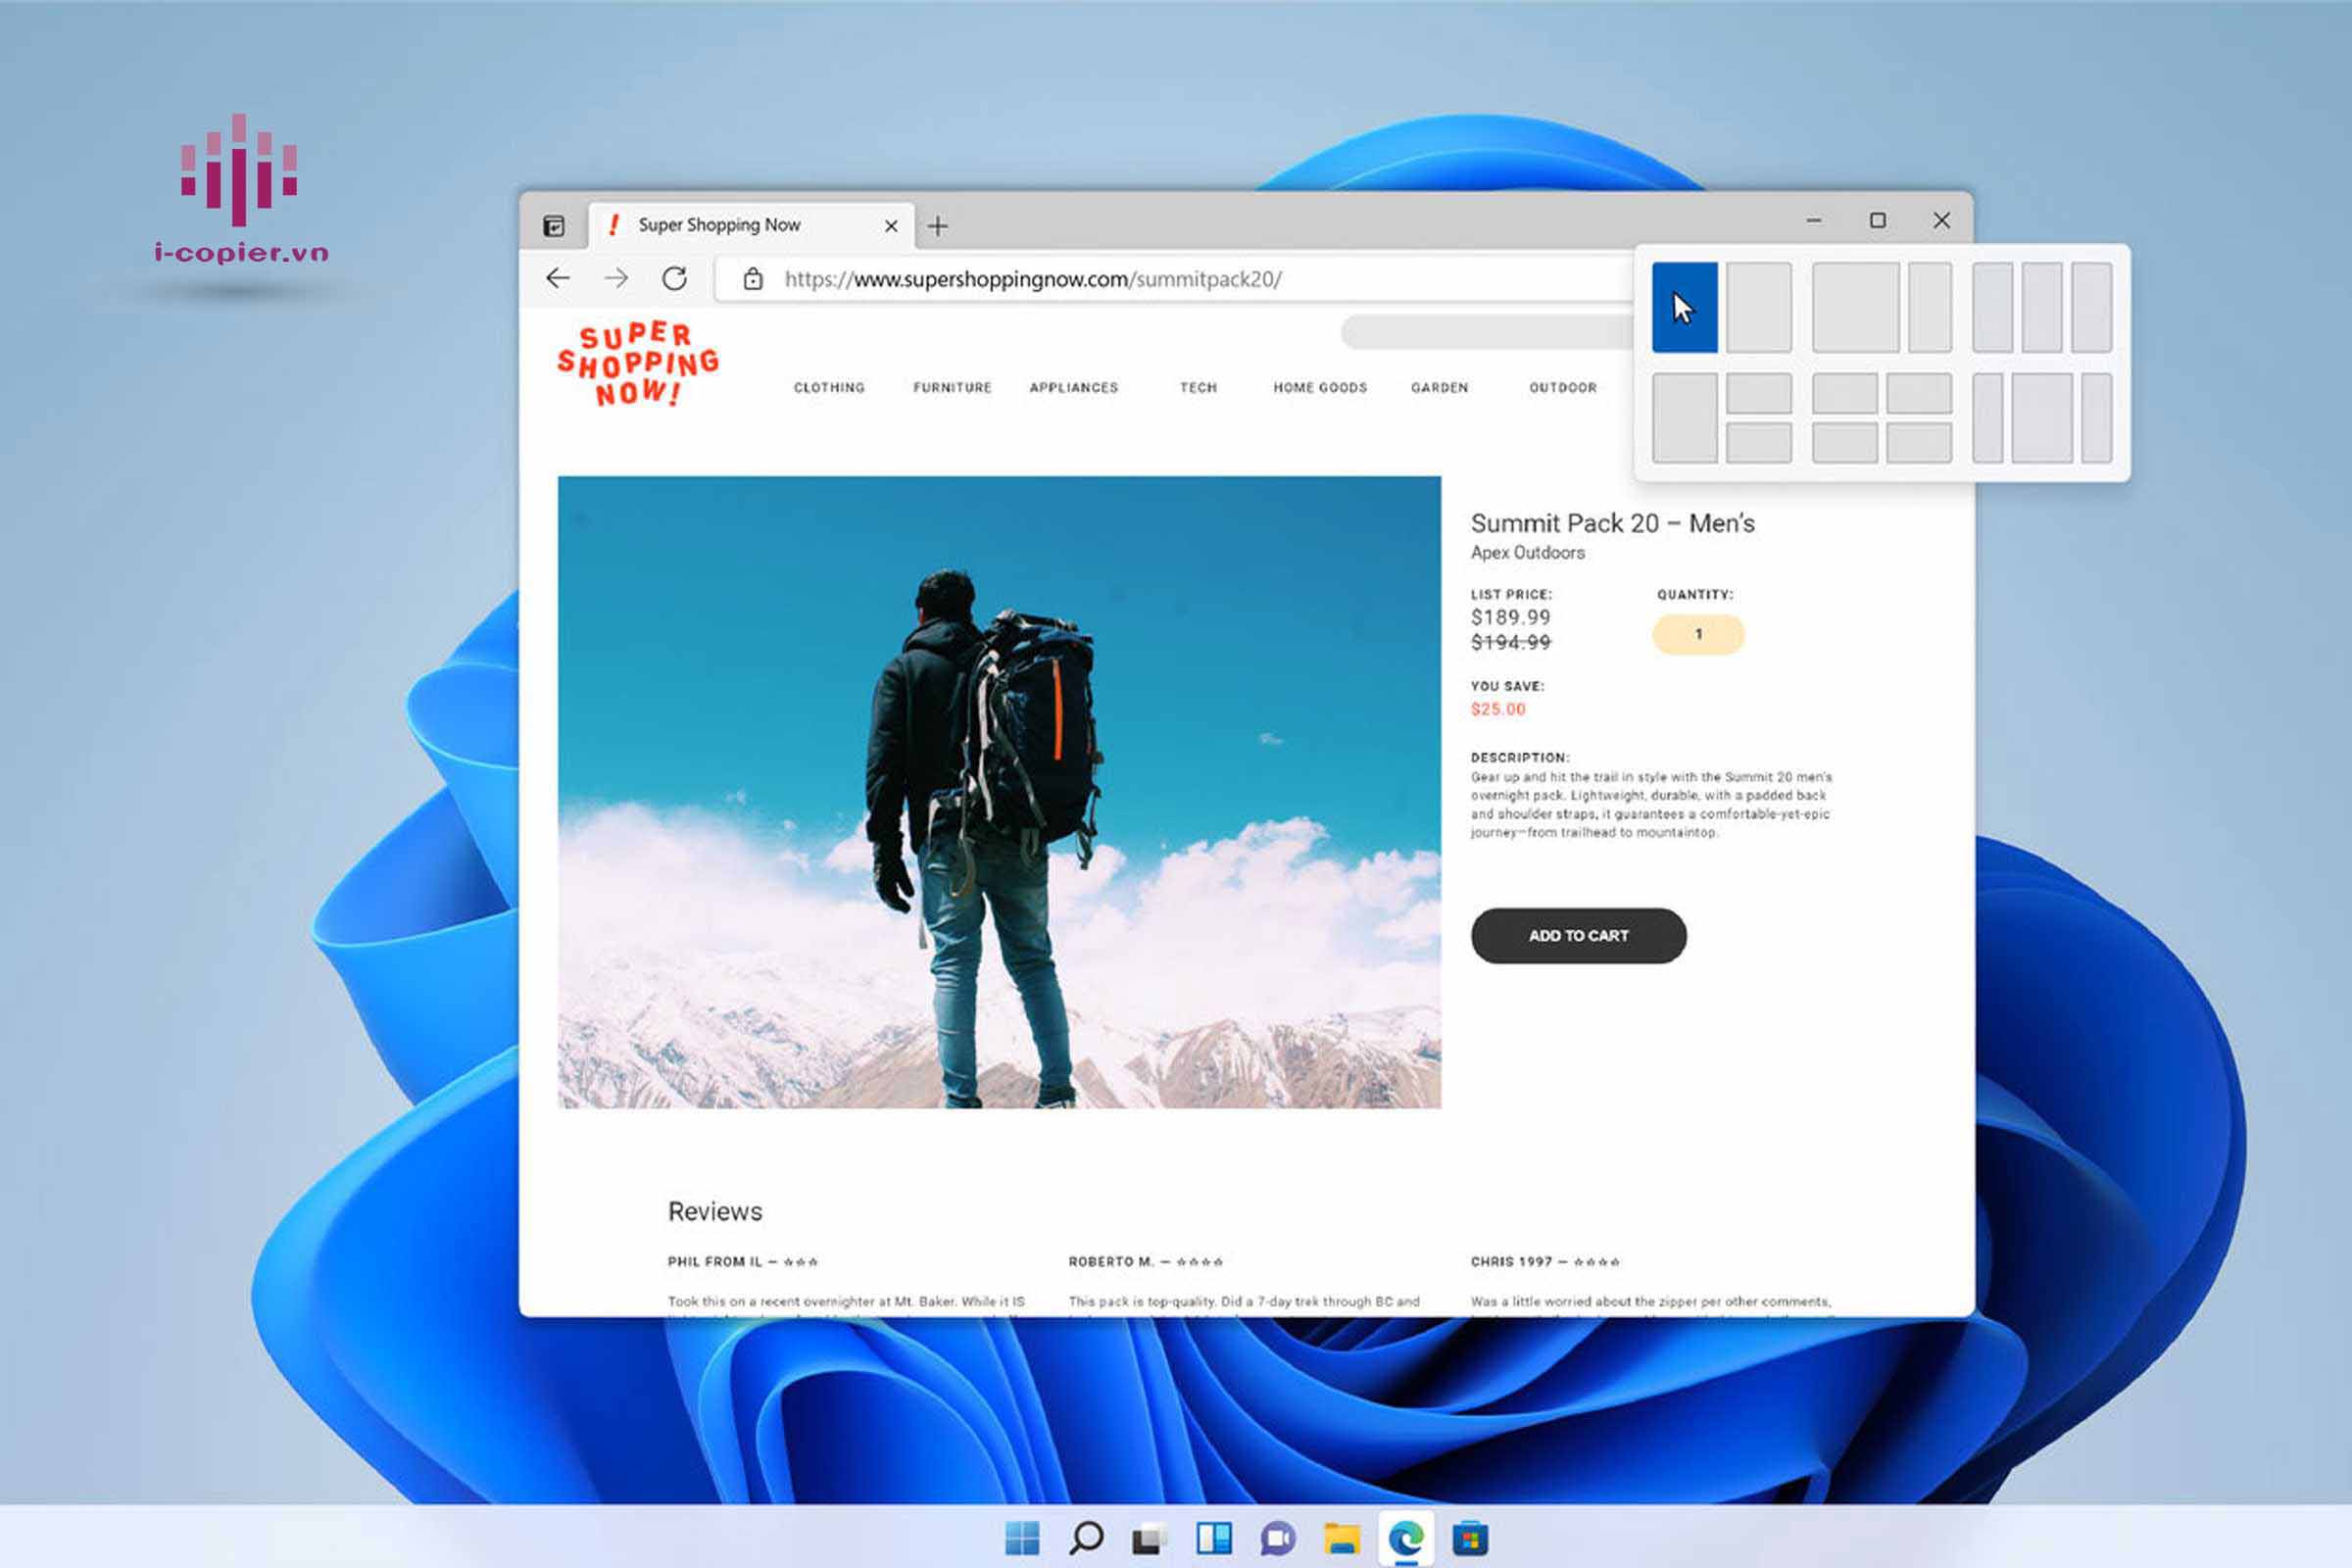Screen dimensions: 2352x1568
Task: Open taskbar Search magnifier
Action: point(1086,1538)
